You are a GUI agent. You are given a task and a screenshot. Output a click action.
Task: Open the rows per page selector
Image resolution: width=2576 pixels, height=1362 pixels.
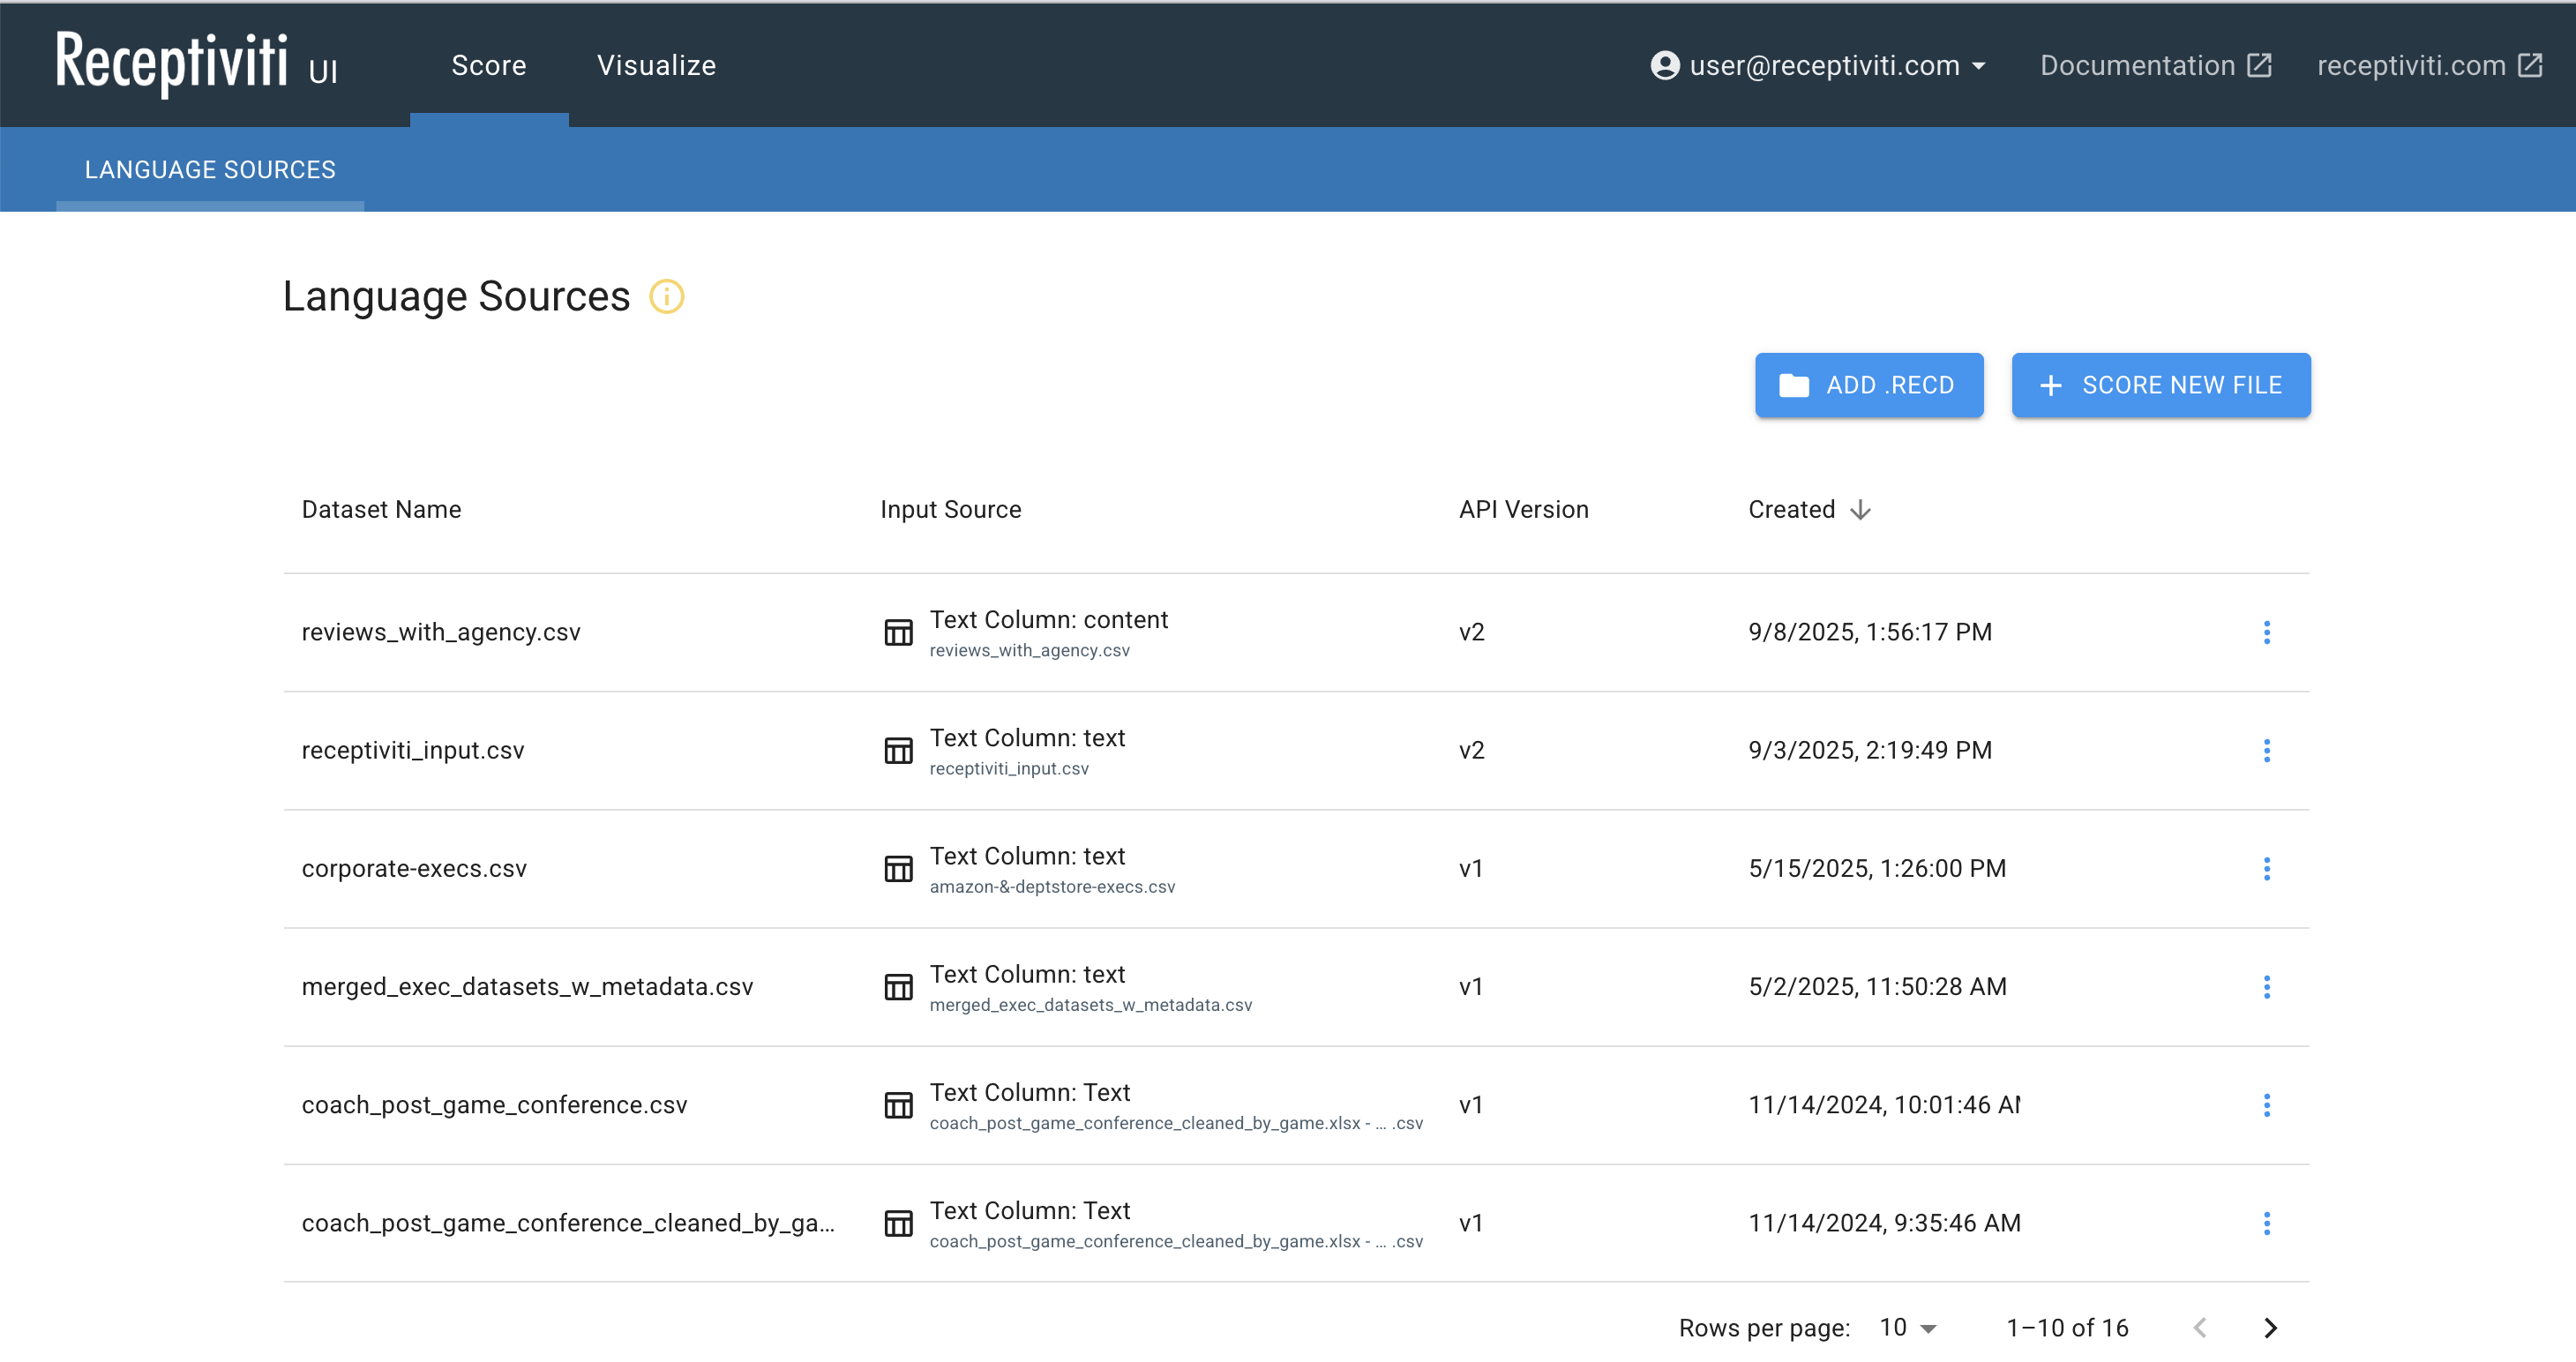click(1903, 1327)
